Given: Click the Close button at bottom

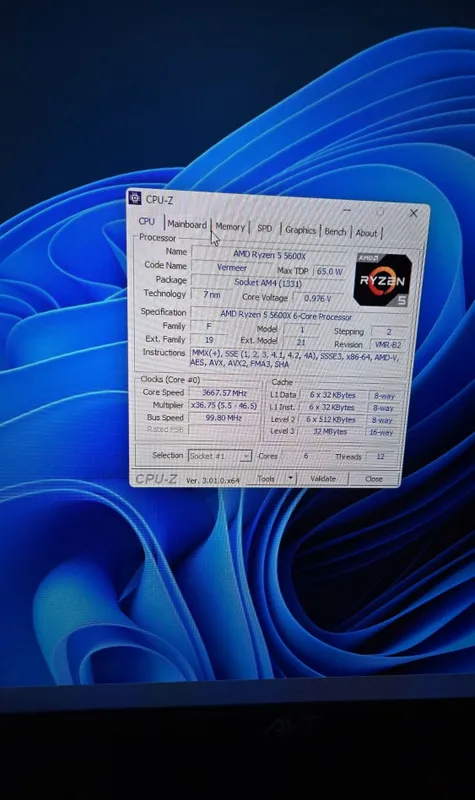Looking at the screenshot, I should pos(373,479).
